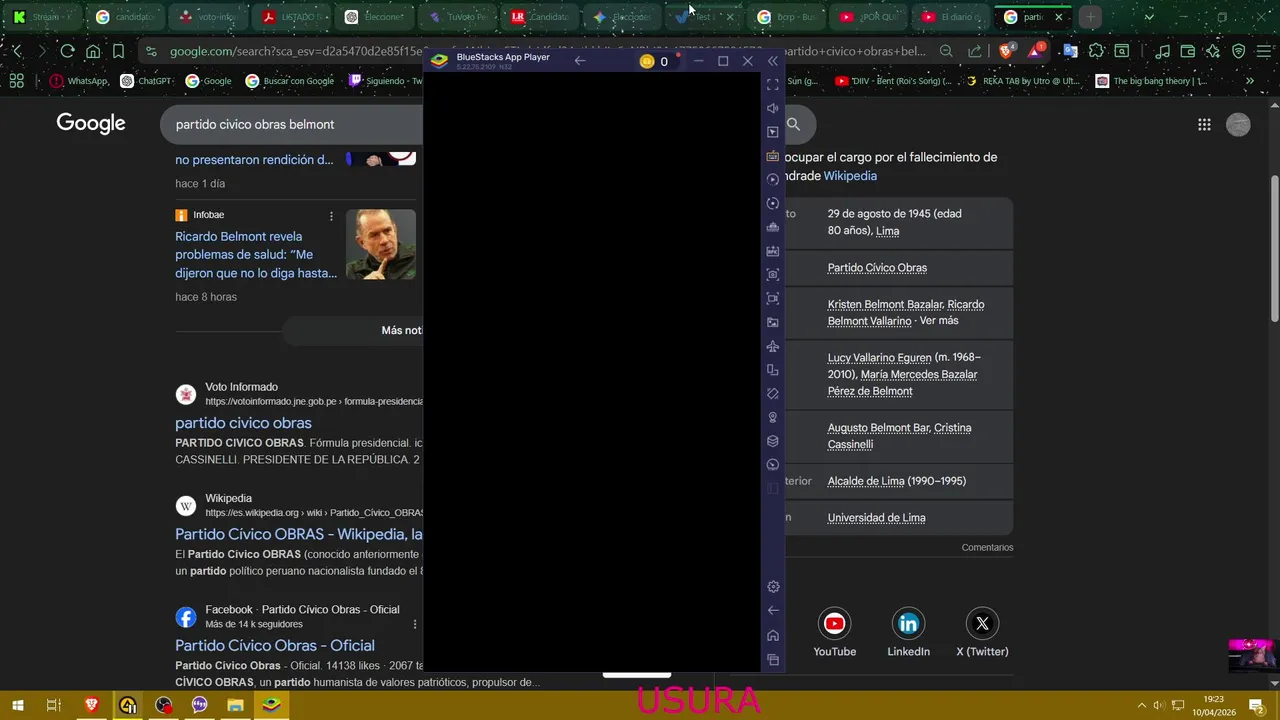Click the BlueStacks location pin icon
This screenshot has width=1280, height=720.
point(772,417)
